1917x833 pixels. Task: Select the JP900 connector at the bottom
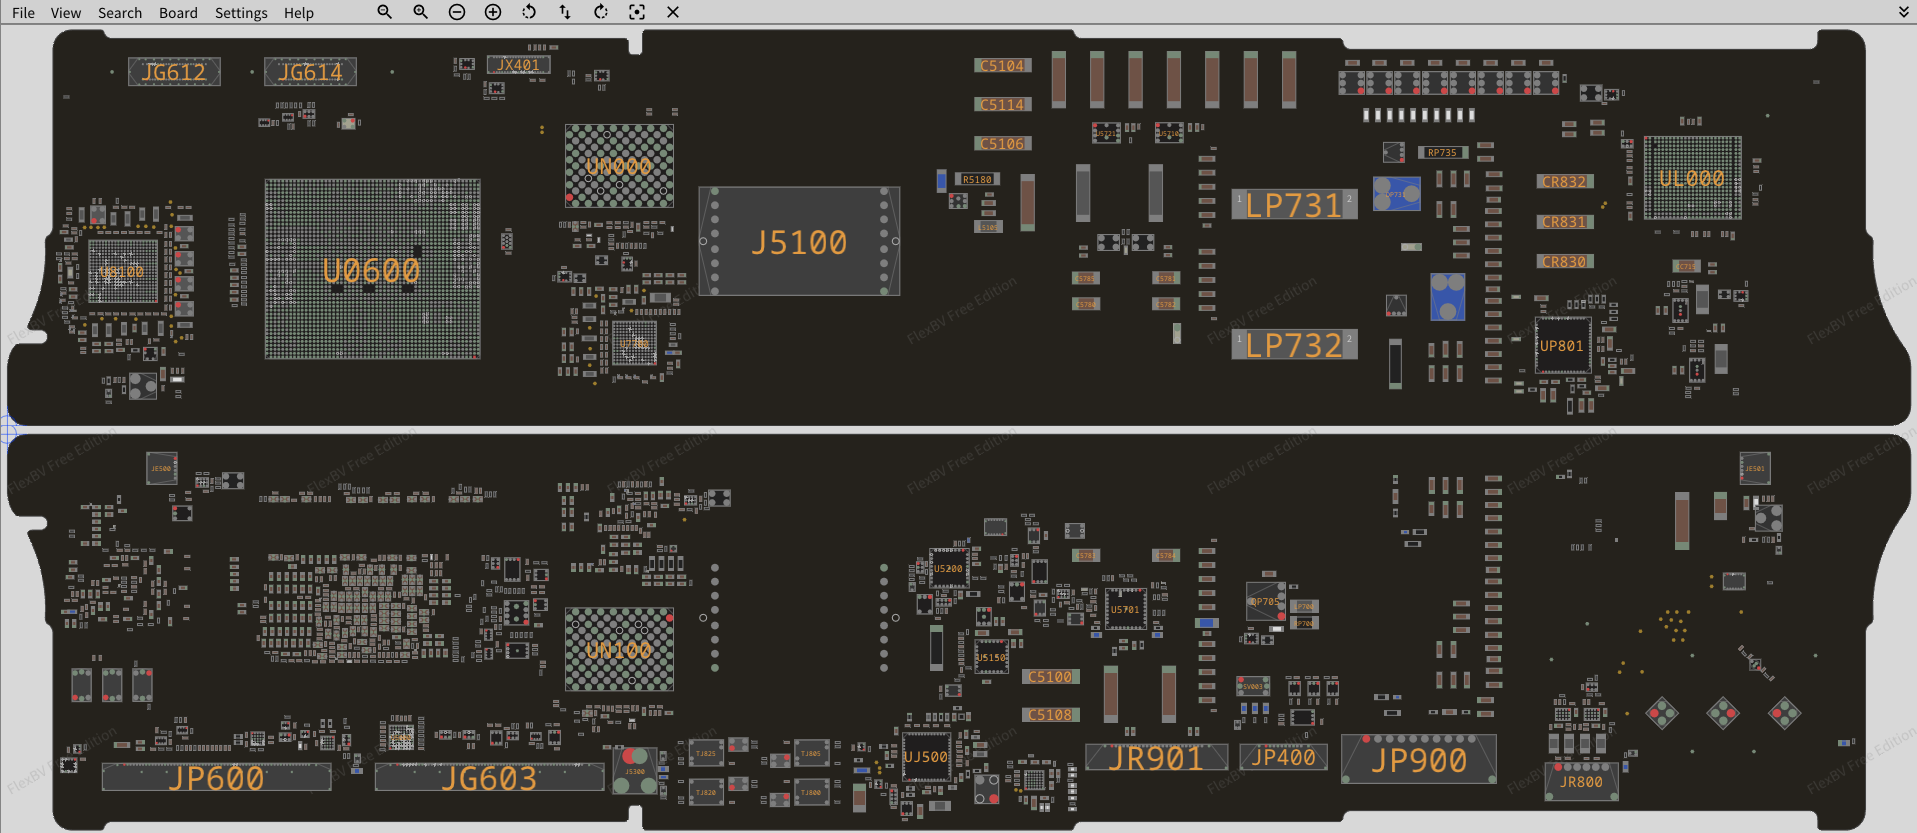click(1418, 760)
